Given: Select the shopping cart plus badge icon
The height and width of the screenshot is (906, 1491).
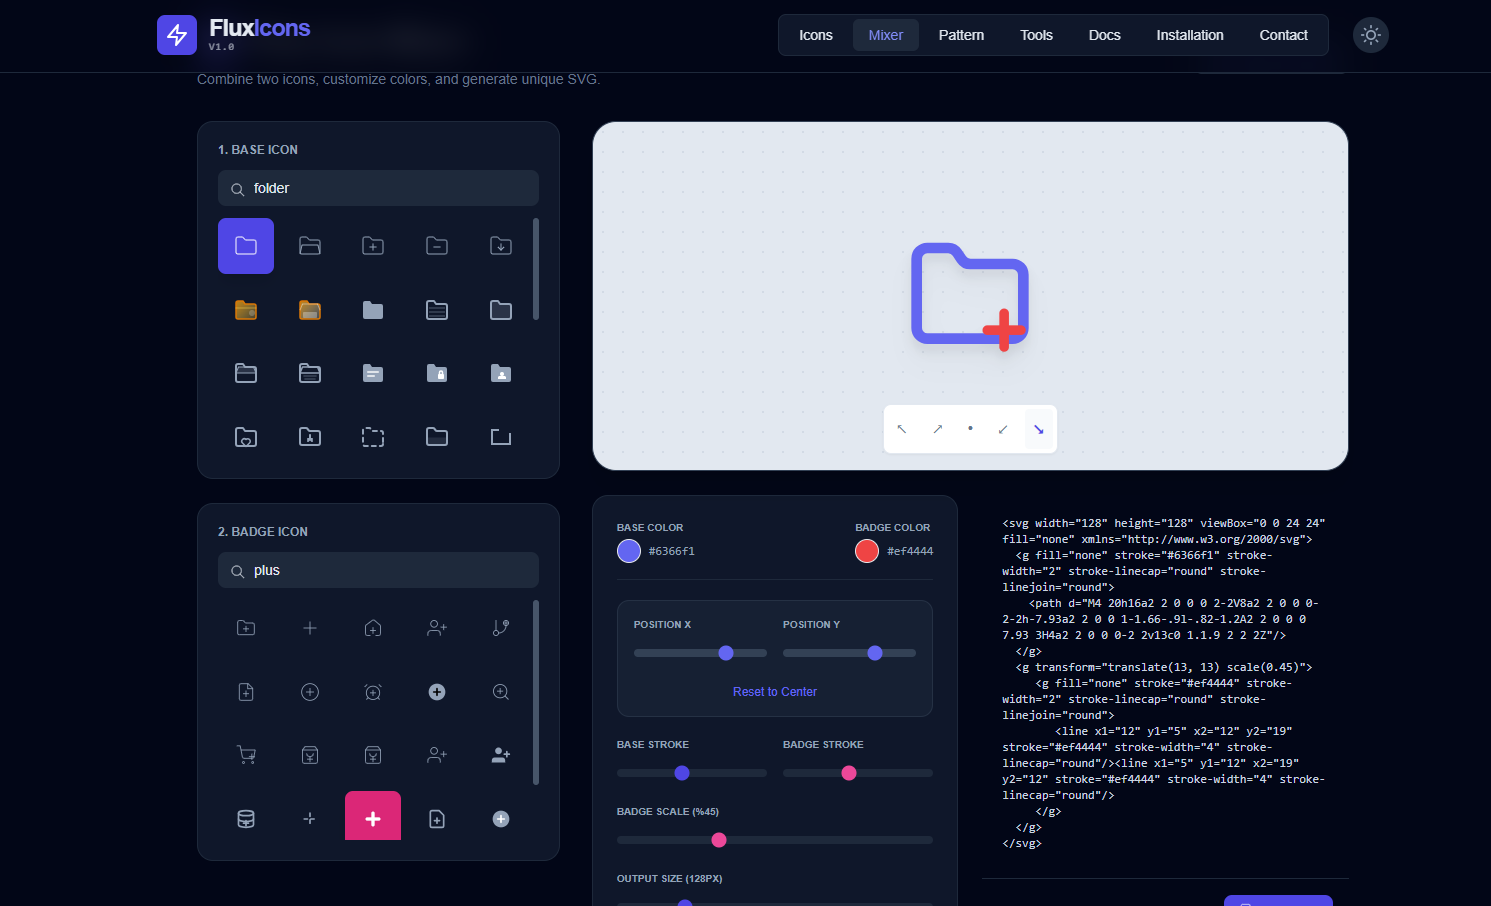Looking at the screenshot, I should point(246,755).
